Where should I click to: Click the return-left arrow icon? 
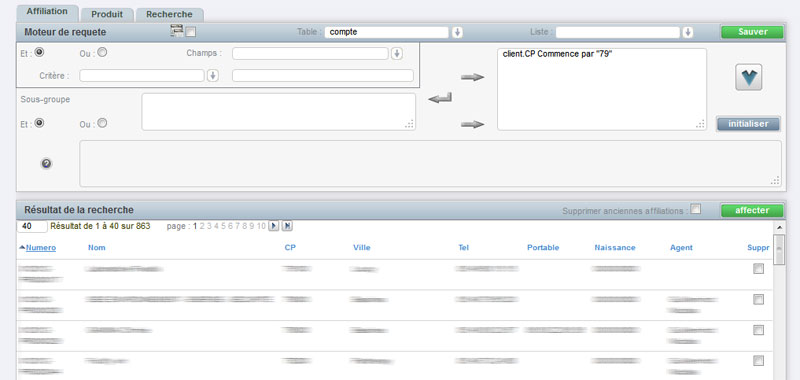(440, 98)
